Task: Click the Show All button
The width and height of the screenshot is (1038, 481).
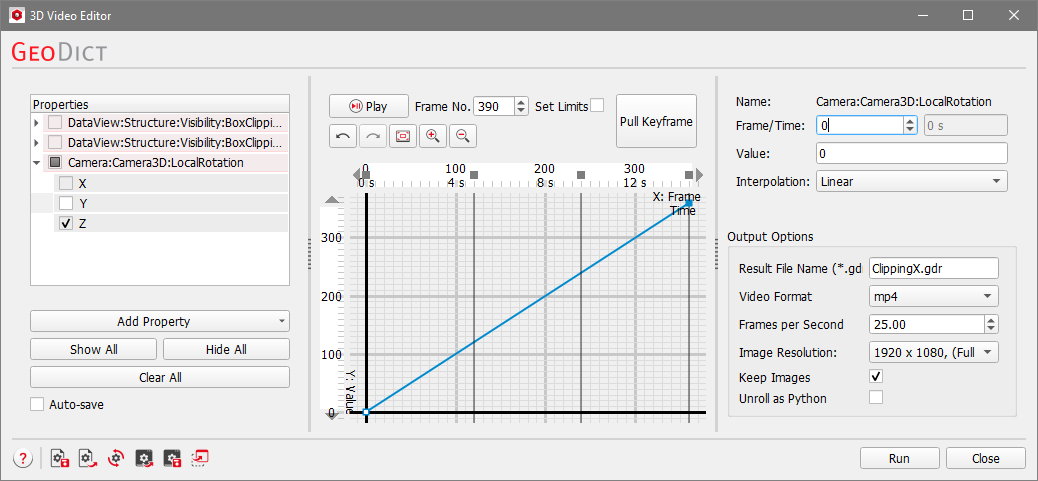Action: 94,349
